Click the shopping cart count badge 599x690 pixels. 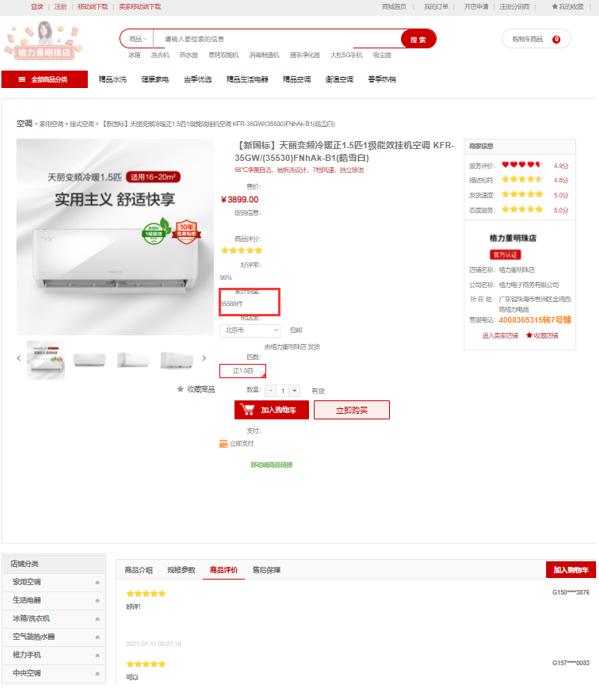[x=556, y=39]
